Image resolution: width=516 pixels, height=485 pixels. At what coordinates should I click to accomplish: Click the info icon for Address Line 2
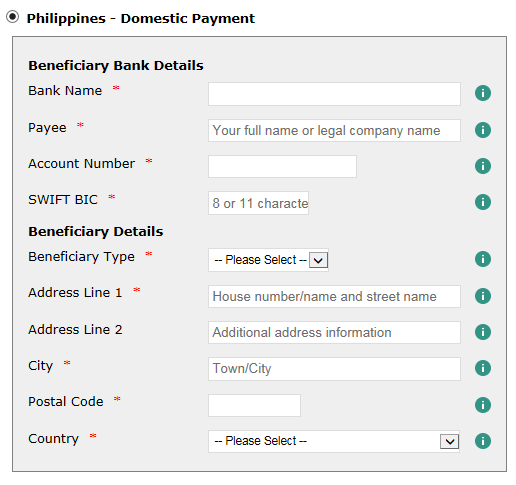[483, 332]
